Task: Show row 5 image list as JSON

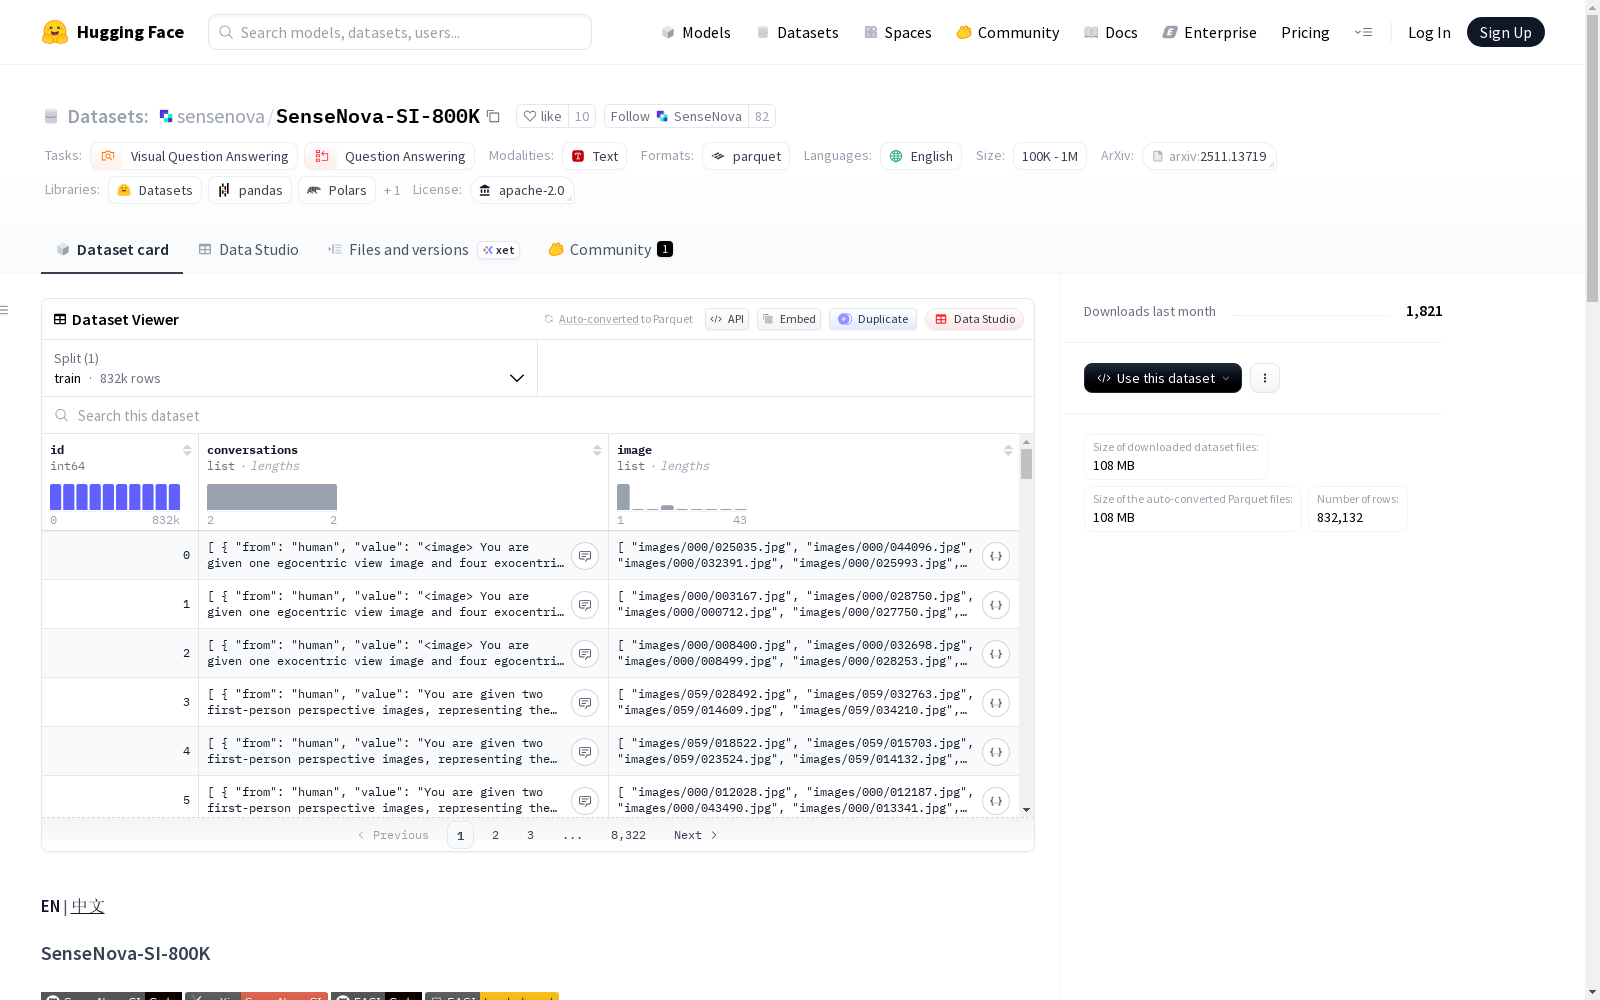Action: tap(996, 801)
